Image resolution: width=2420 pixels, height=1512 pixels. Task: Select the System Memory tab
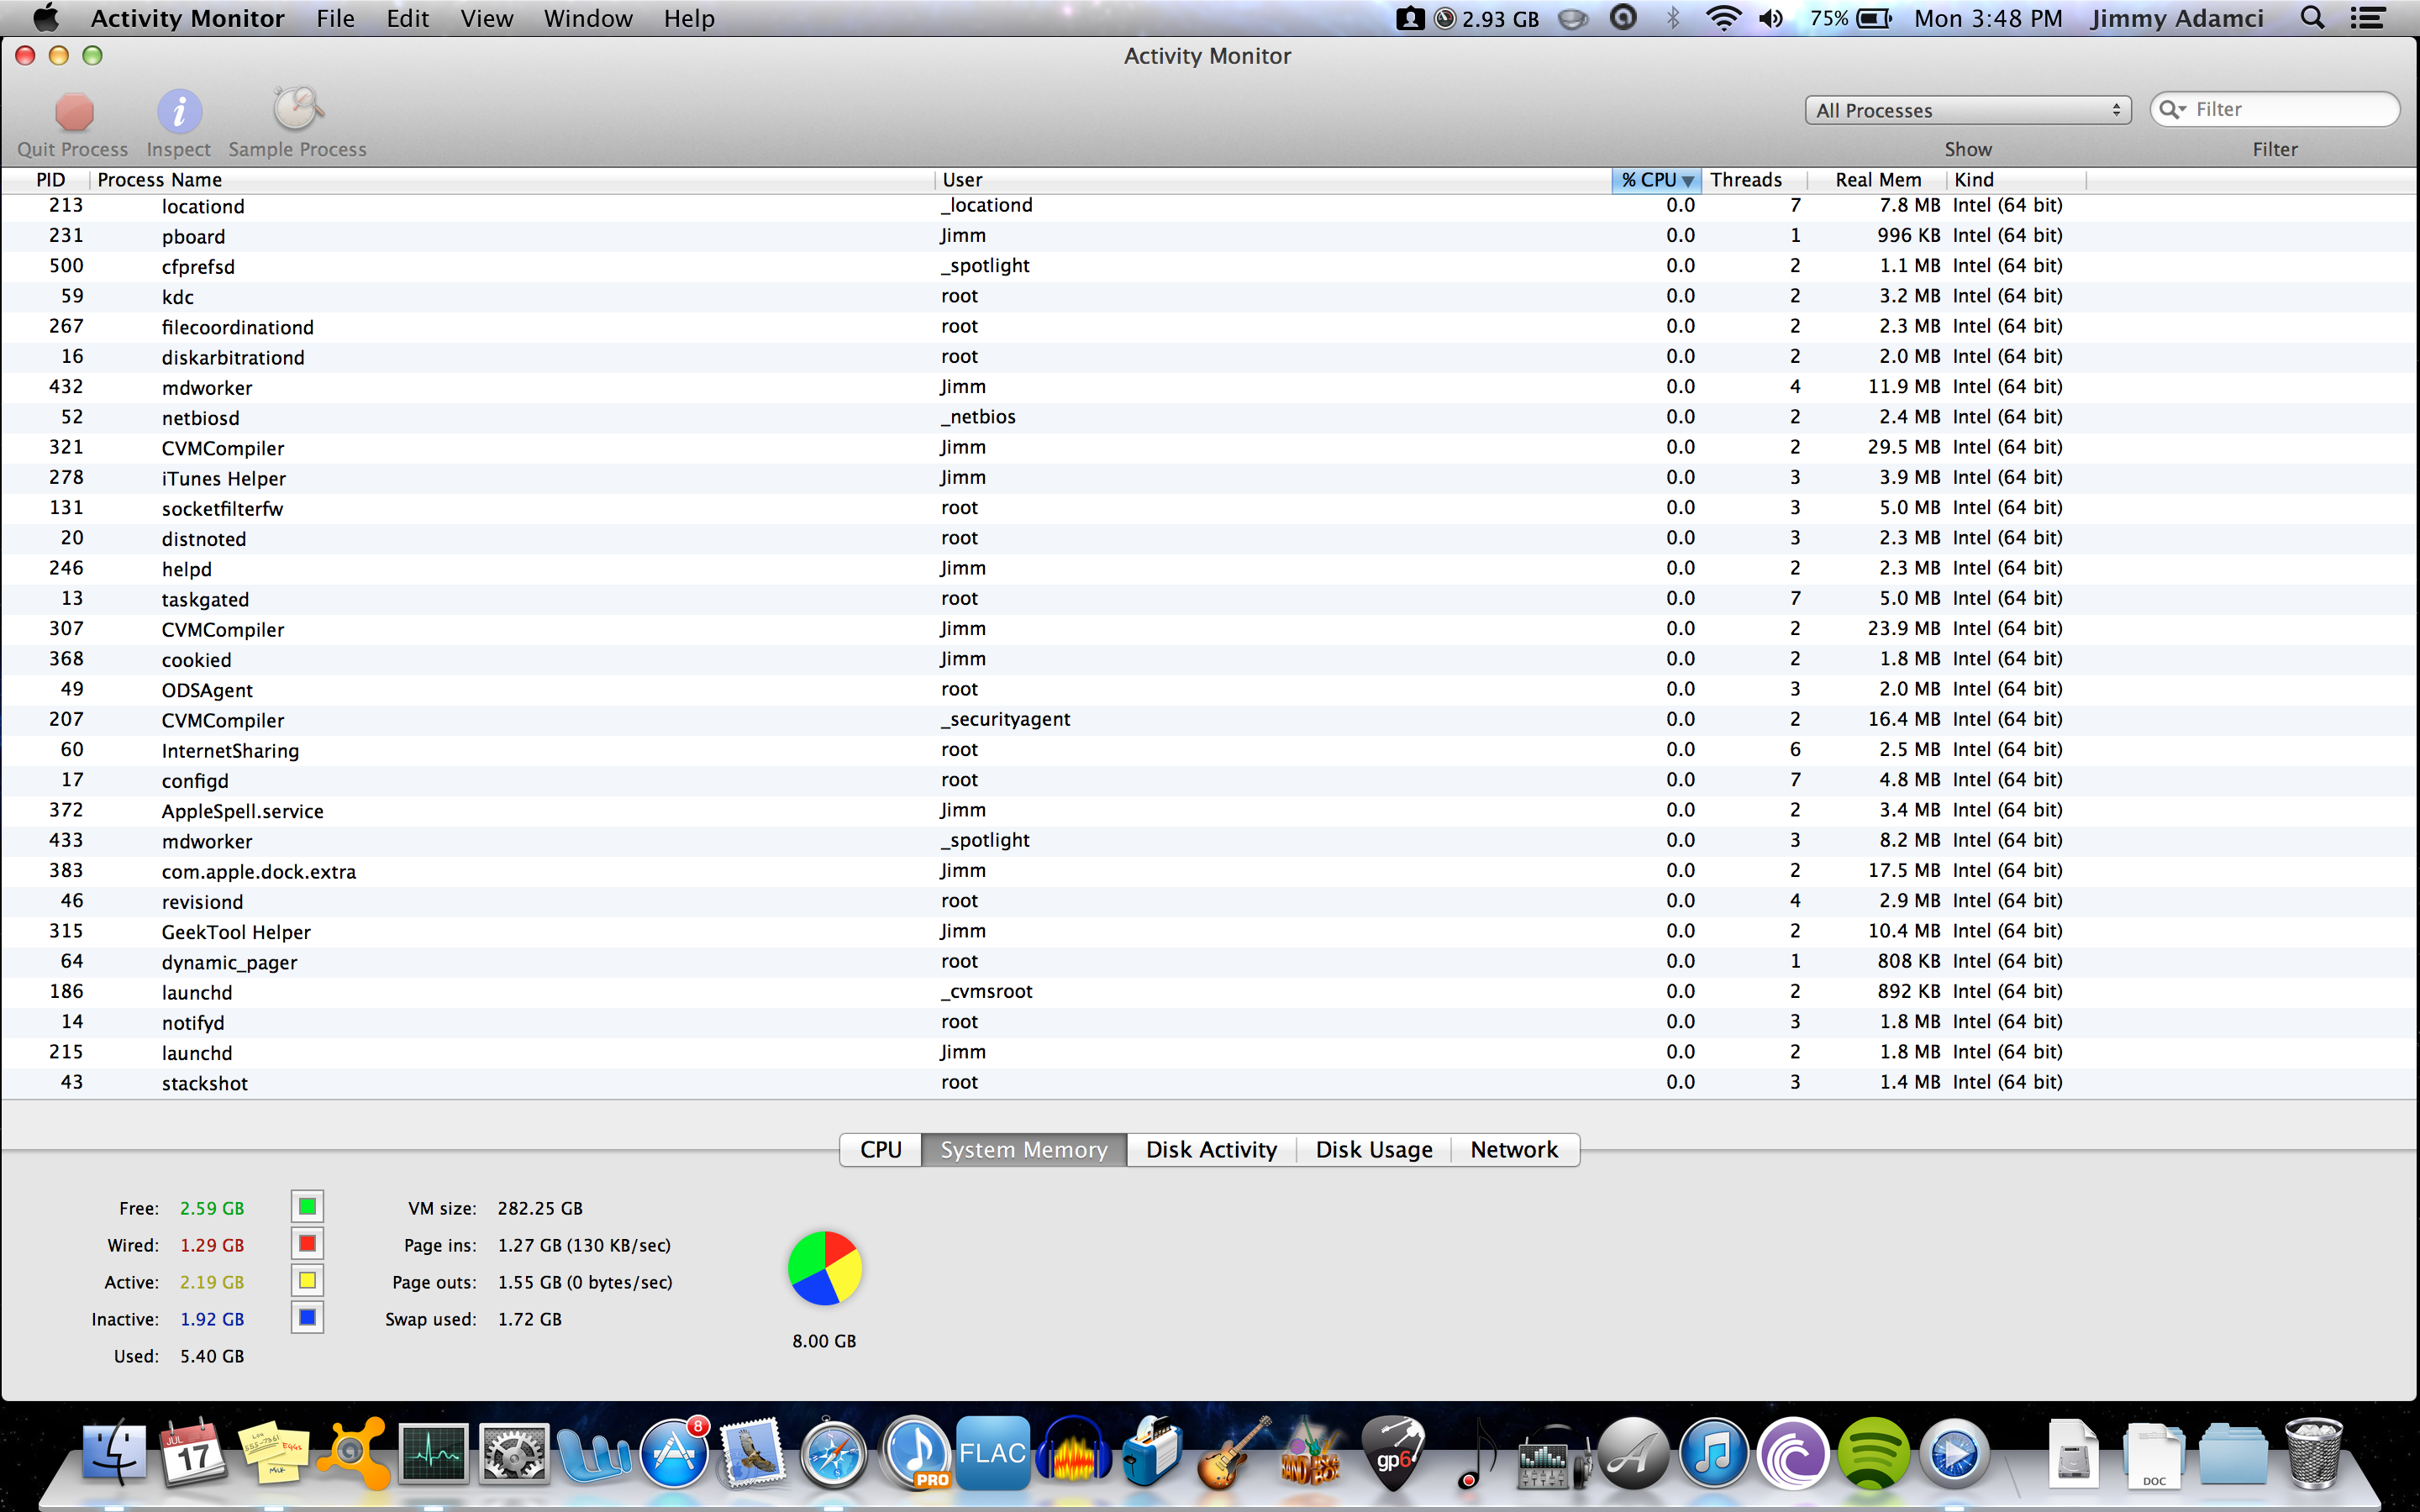(x=1024, y=1150)
